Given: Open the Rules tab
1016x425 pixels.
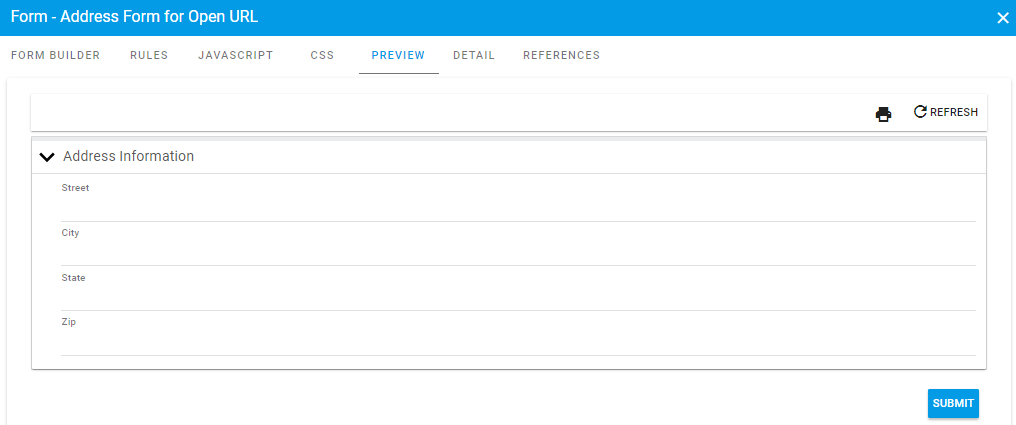Looking at the screenshot, I should pos(149,56).
